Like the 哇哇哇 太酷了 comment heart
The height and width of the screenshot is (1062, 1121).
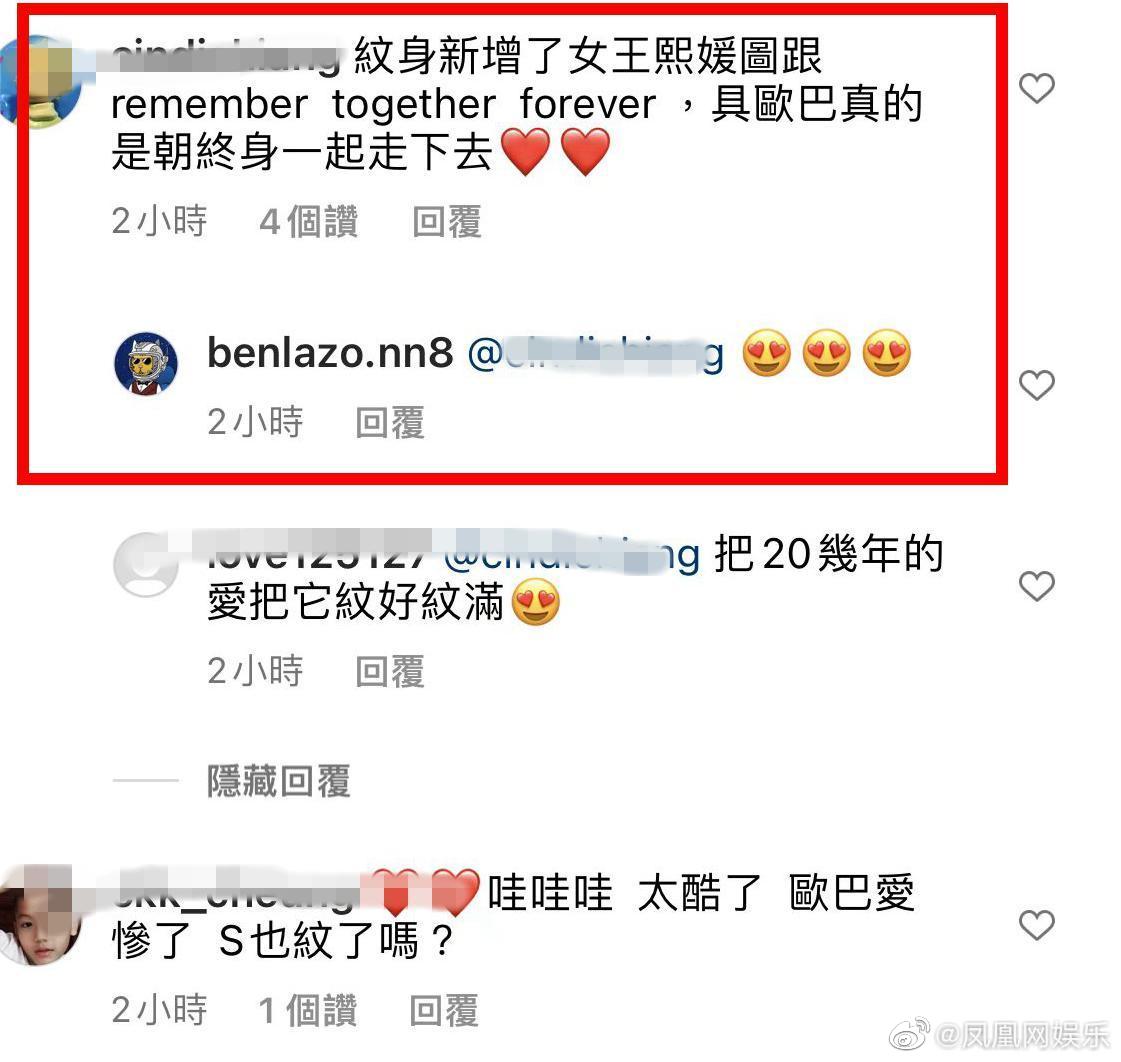click(1037, 925)
